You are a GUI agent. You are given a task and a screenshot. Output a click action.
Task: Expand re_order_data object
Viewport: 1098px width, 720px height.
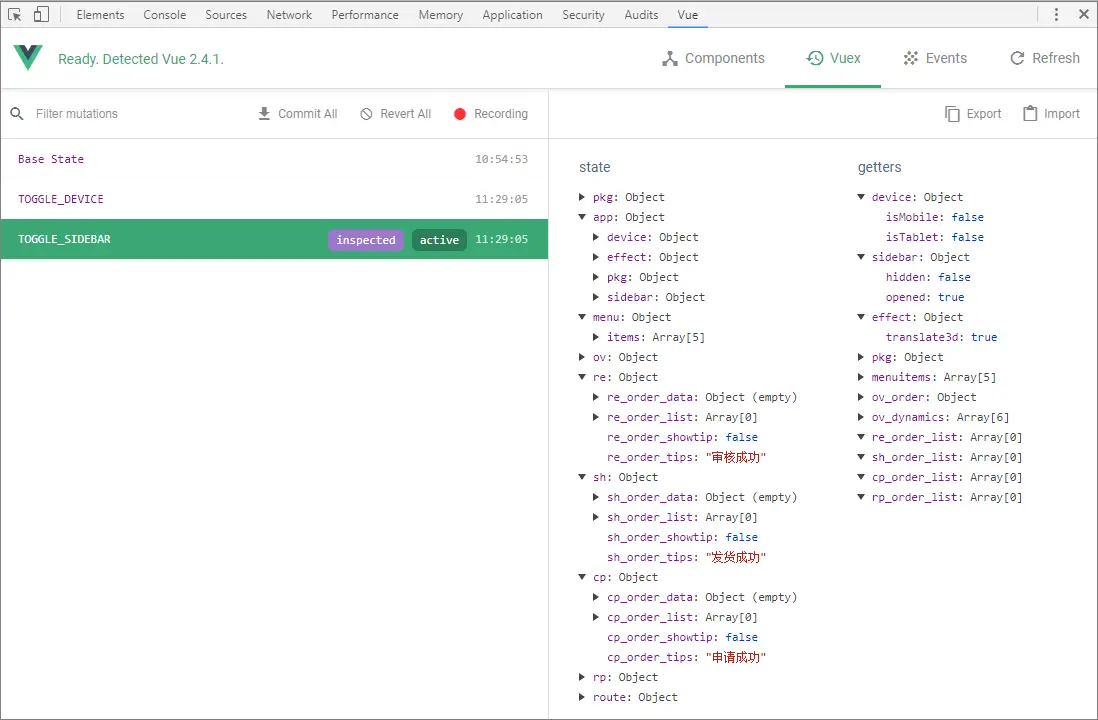tap(596, 397)
